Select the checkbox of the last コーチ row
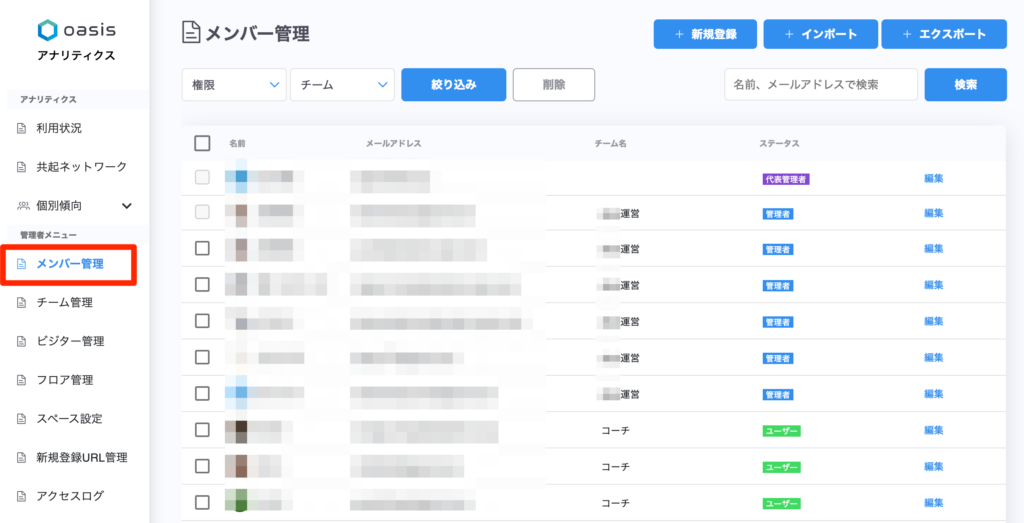Image resolution: width=1024 pixels, height=523 pixels. 202,502
